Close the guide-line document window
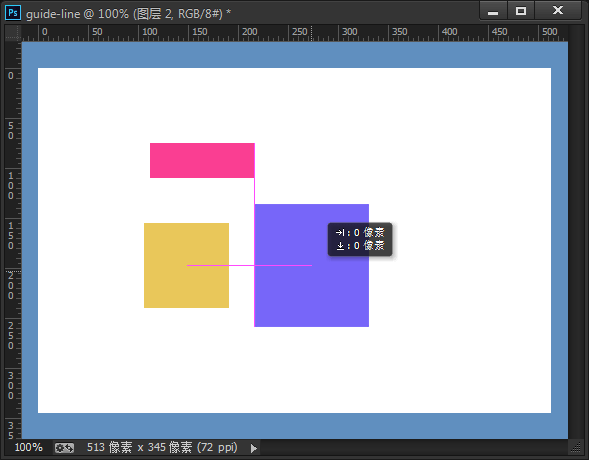589x460 pixels. click(558, 11)
